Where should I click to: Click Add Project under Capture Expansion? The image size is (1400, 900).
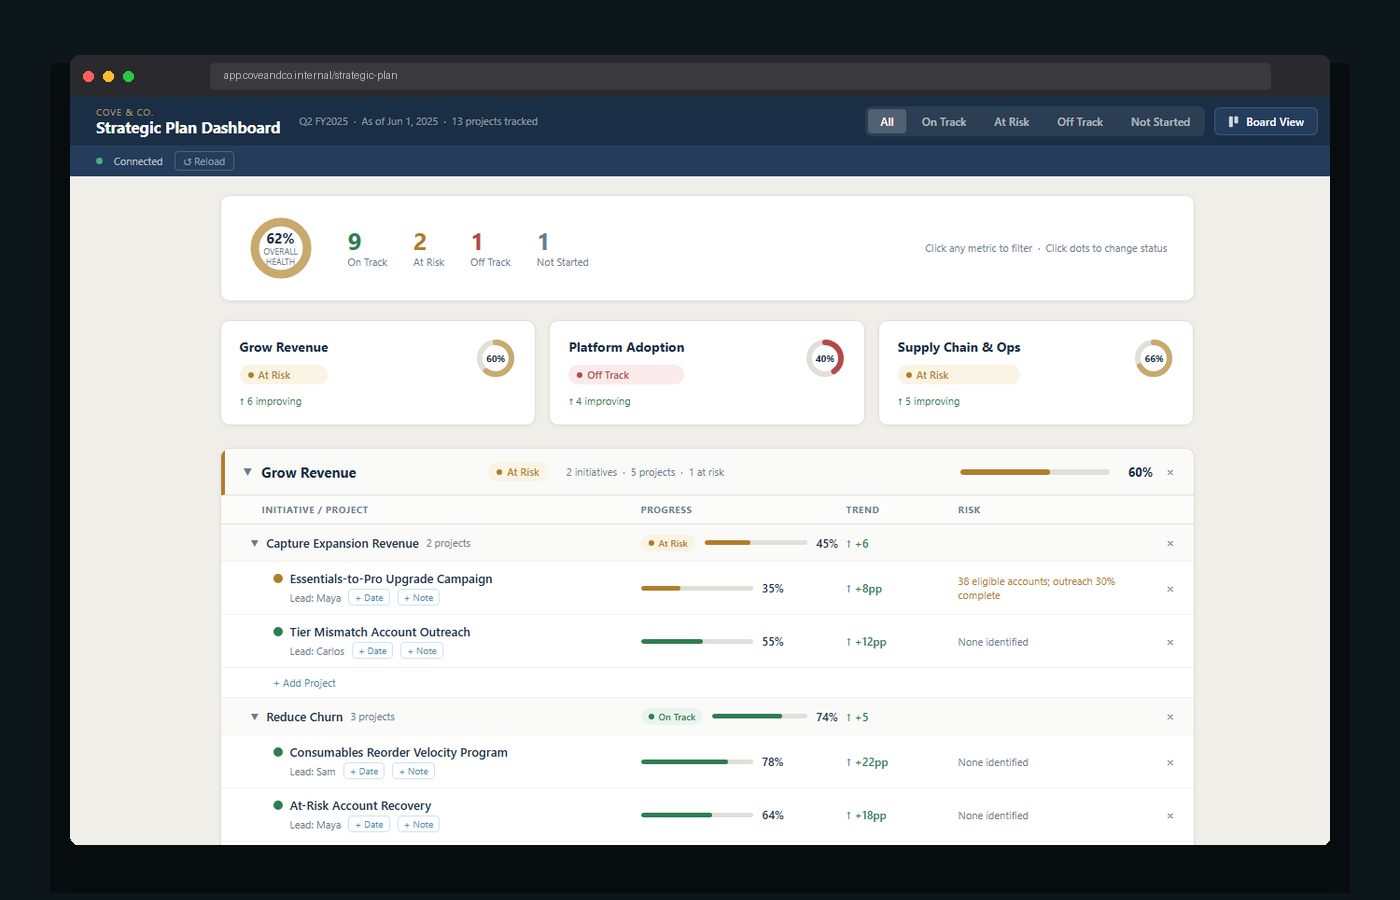tap(305, 683)
